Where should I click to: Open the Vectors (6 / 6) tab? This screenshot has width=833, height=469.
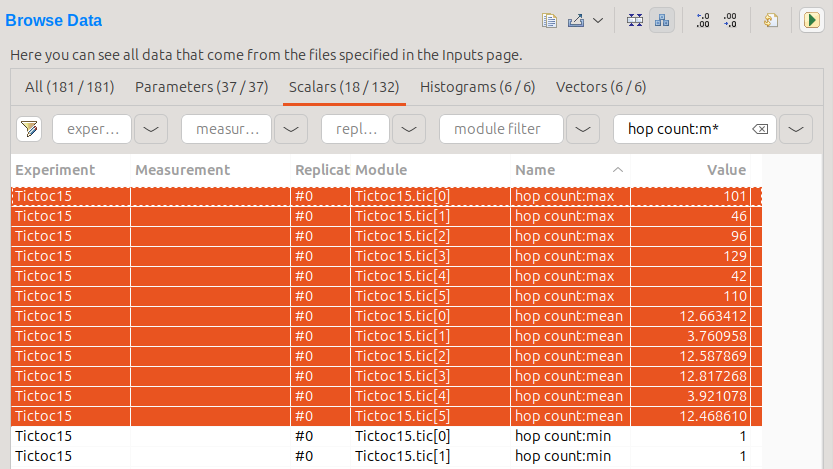pyautogui.click(x=601, y=87)
